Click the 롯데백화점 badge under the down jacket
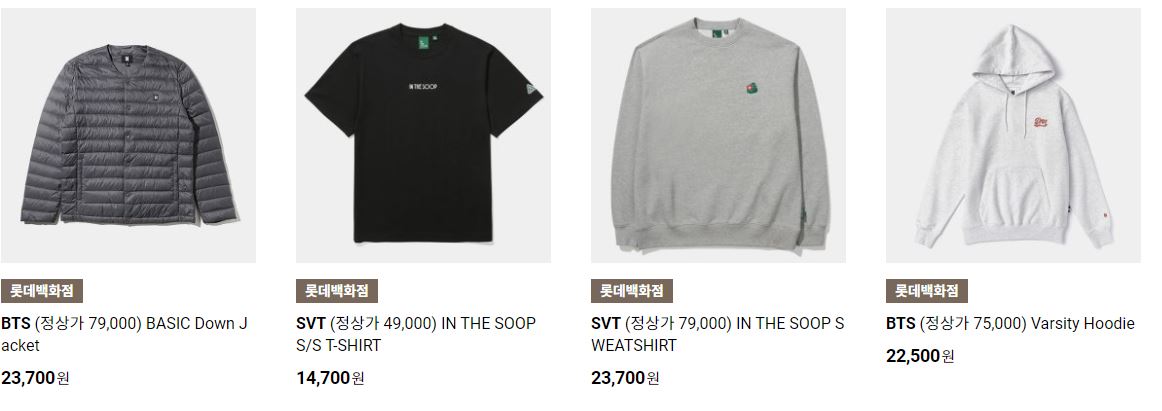 pyautogui.click(x=42, y=290)
